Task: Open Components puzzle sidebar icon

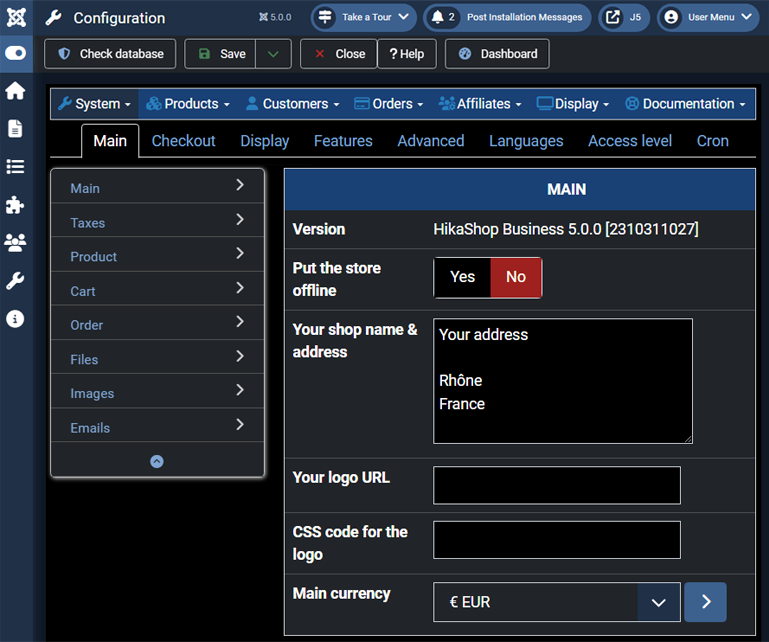Action: click(x=15, y=205)
